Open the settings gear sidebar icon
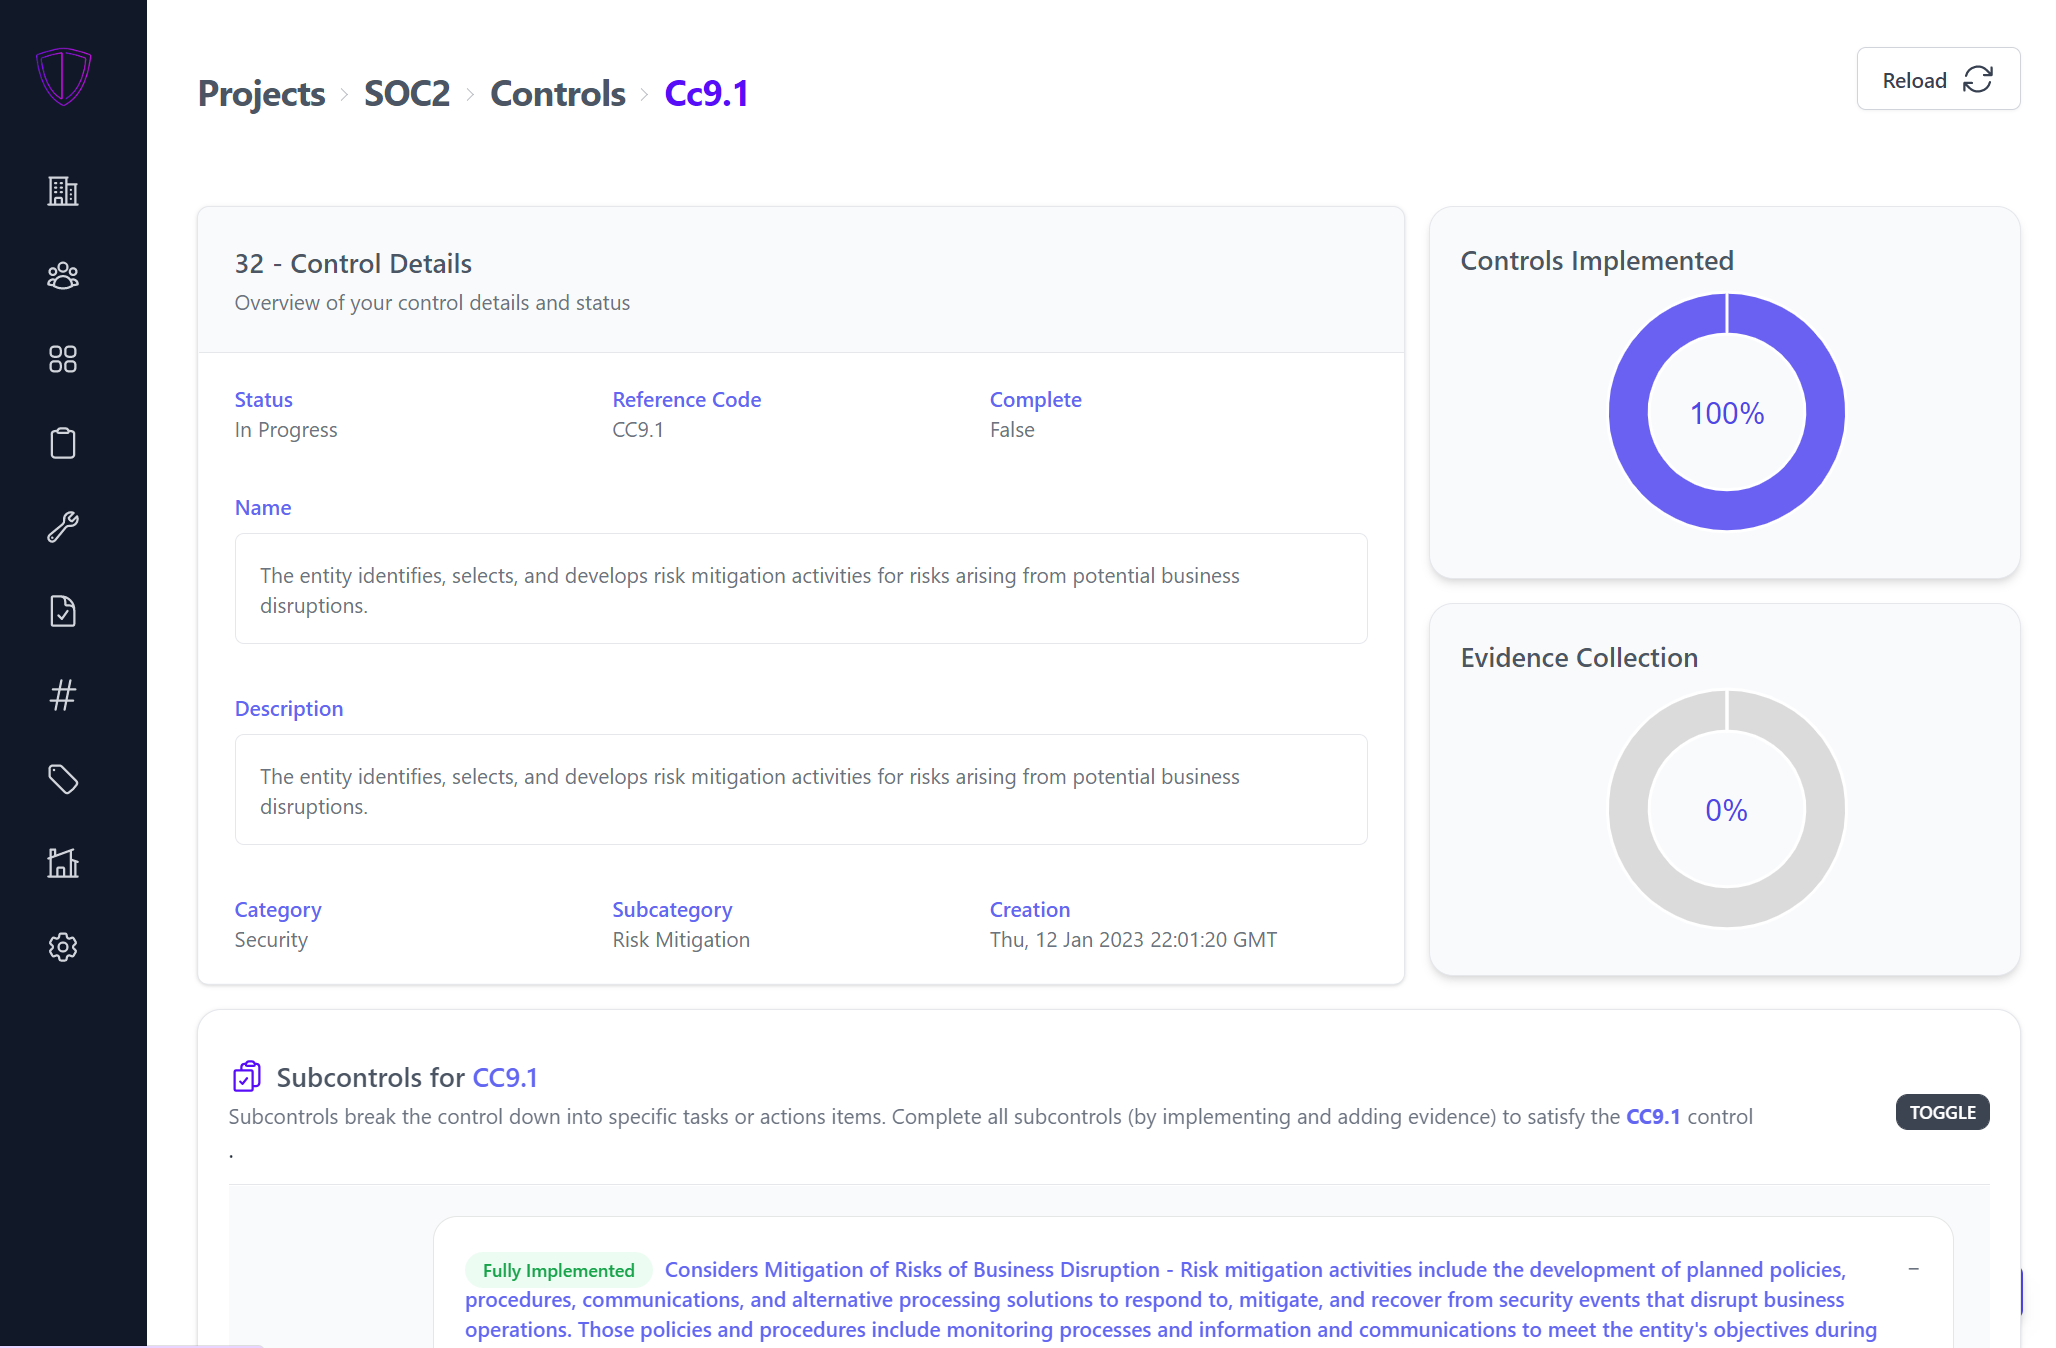 [63, 947]
